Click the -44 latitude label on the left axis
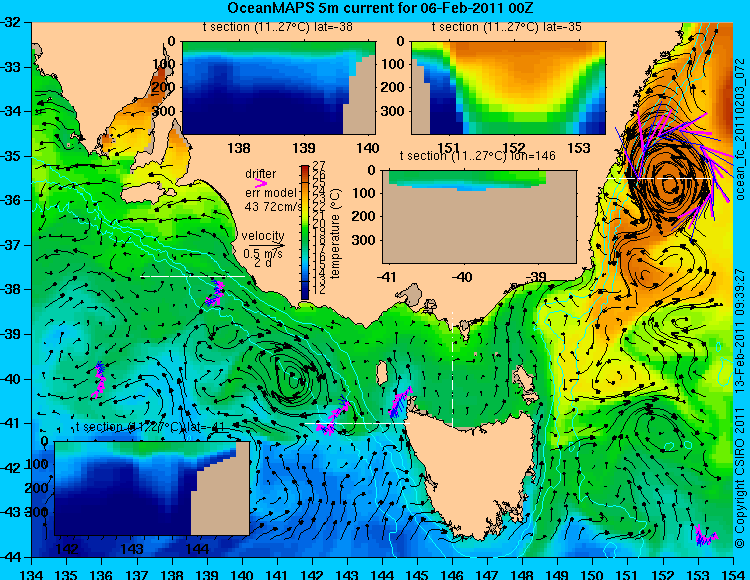Viewport: 750px width, 580px height. pos(11,557)
